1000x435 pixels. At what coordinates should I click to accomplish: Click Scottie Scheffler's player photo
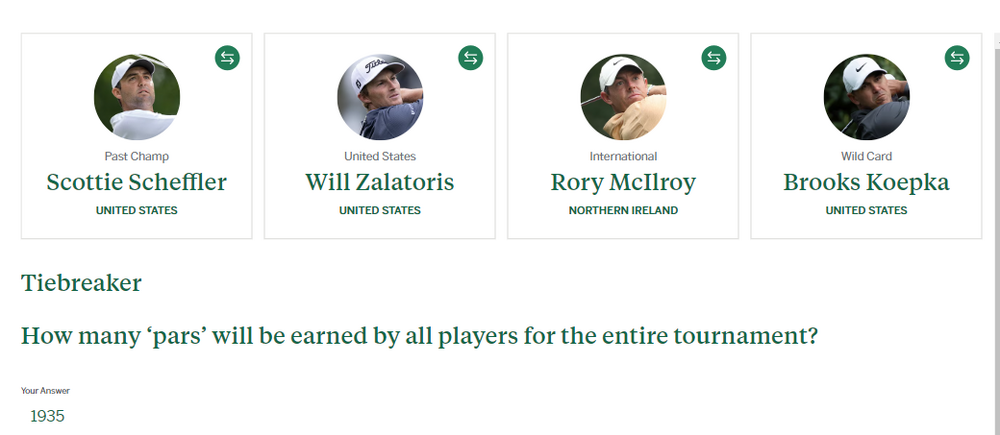point(137,97)
